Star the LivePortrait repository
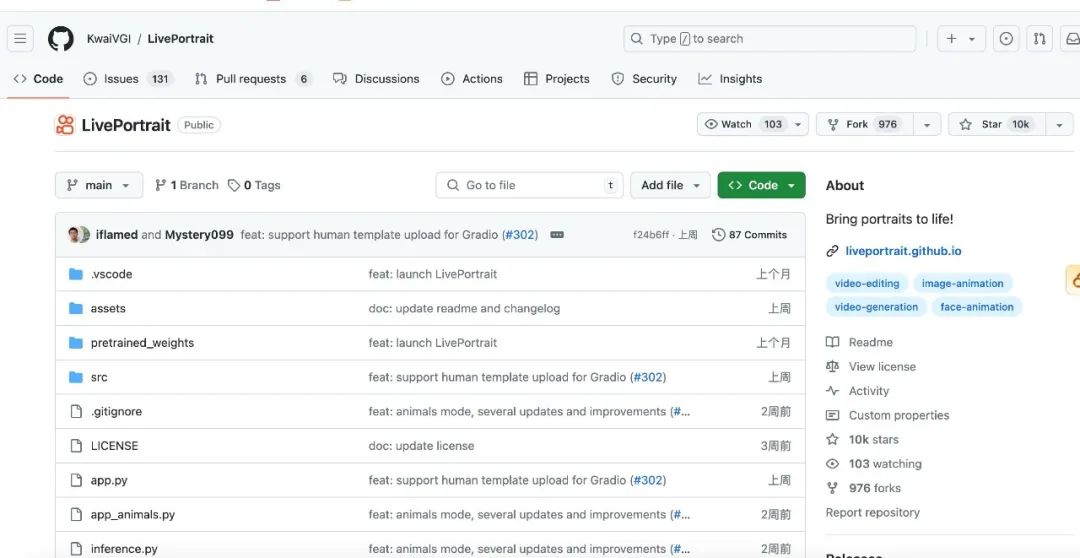The height and width of the screenshot is (558, 1080). coord(997,125)
